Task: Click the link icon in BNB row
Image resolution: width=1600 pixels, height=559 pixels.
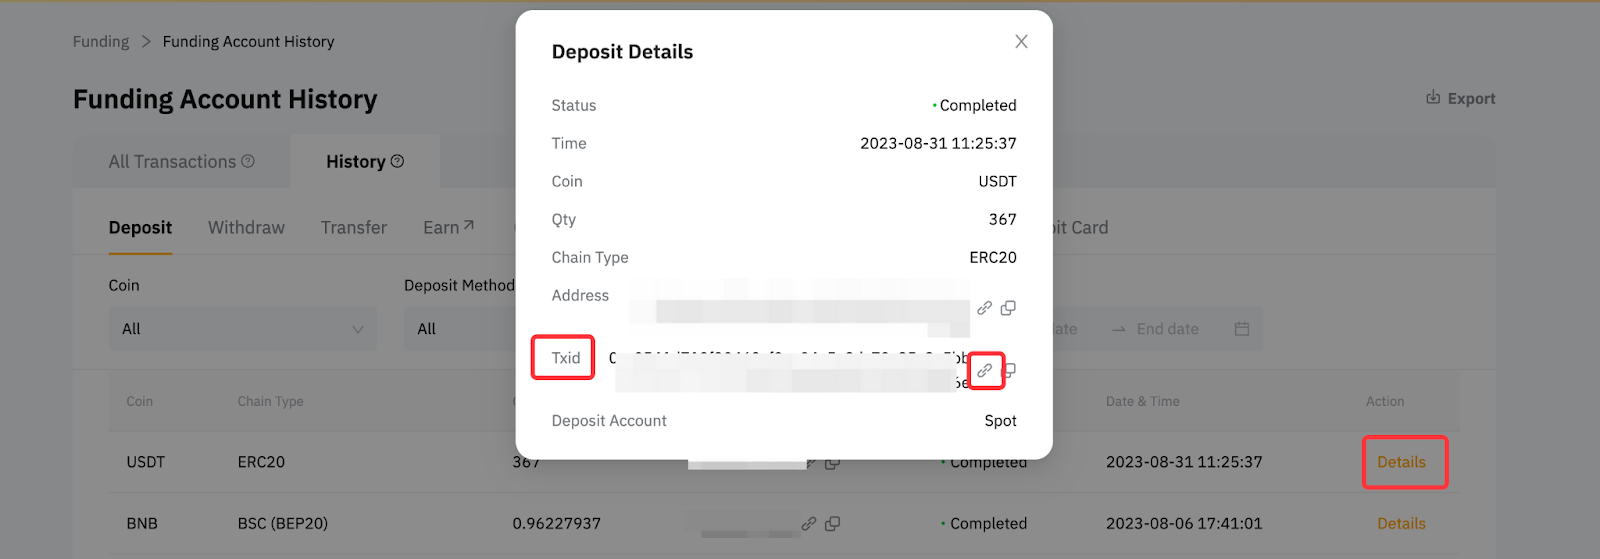Action: pyautogui.click(x=809, y=523)
